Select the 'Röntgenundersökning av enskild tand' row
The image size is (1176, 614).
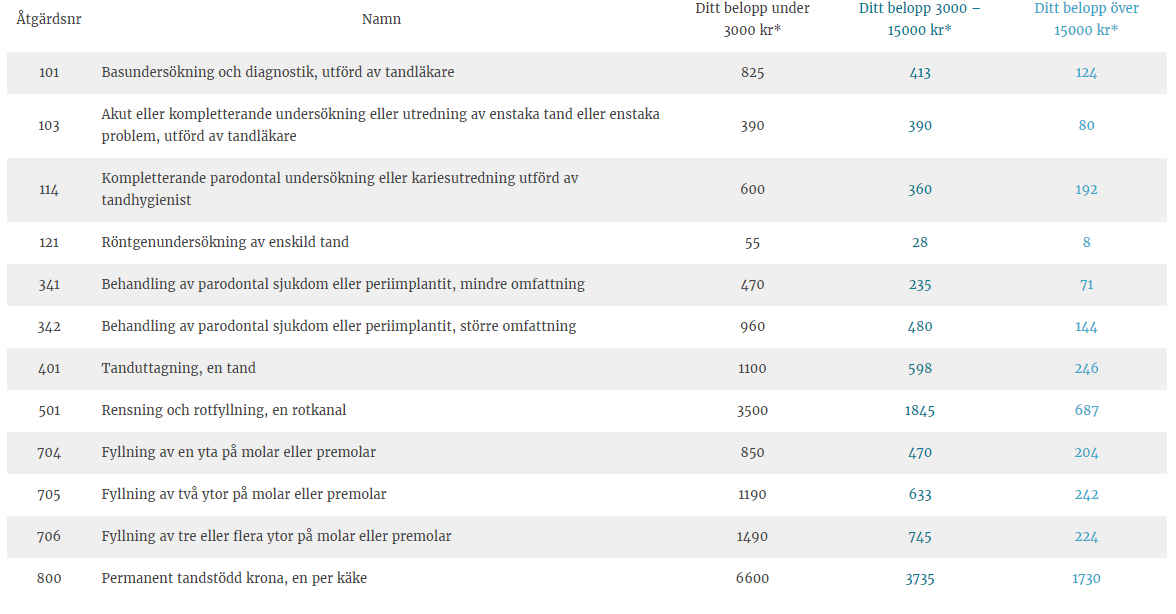(x=586, y=242)
